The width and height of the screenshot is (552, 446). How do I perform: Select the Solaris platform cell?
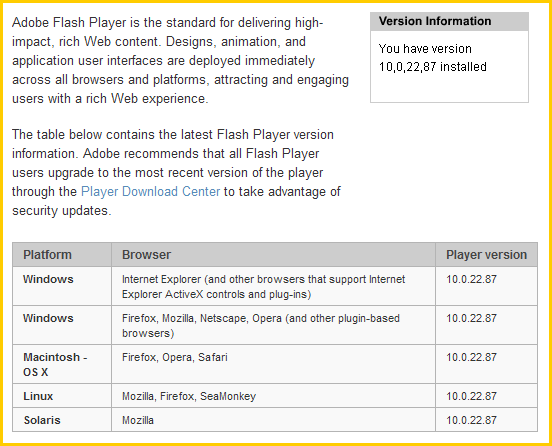62,420
